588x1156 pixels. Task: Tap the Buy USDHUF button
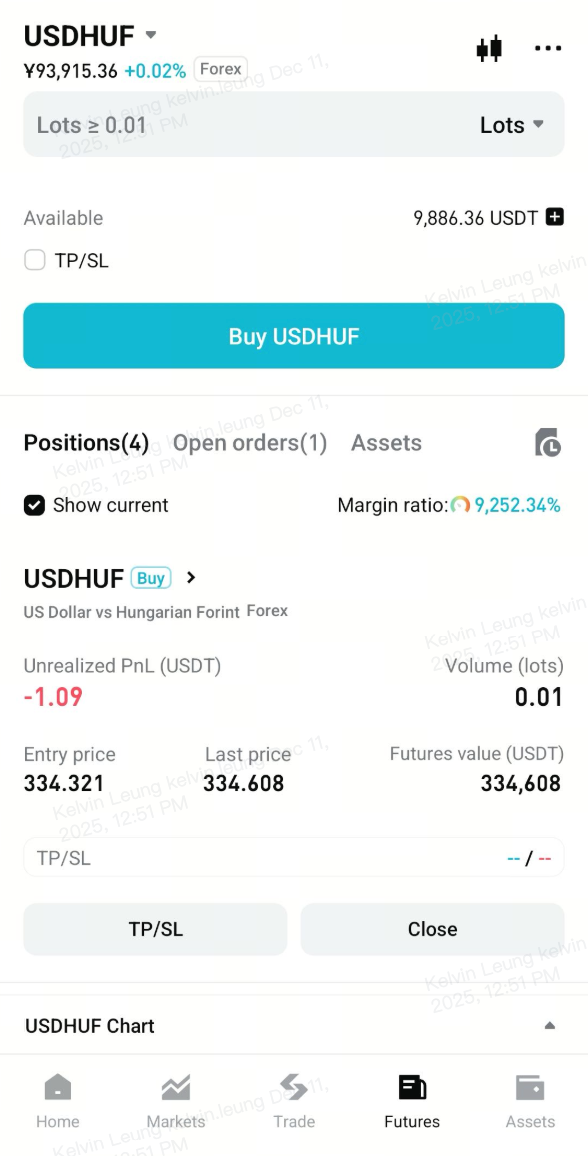click(x=294, y=336)
